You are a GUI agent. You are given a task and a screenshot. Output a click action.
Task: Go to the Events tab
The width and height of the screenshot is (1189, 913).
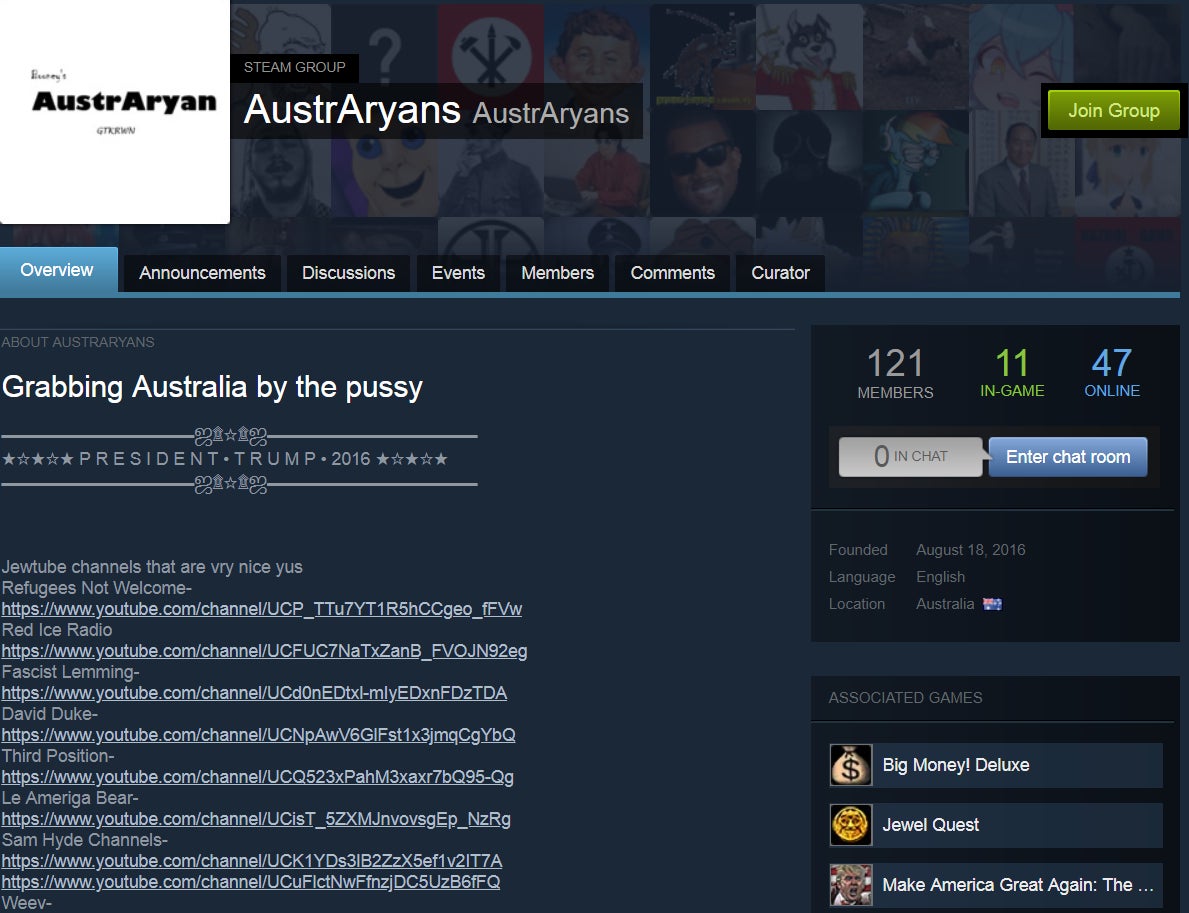coord(458,273)
